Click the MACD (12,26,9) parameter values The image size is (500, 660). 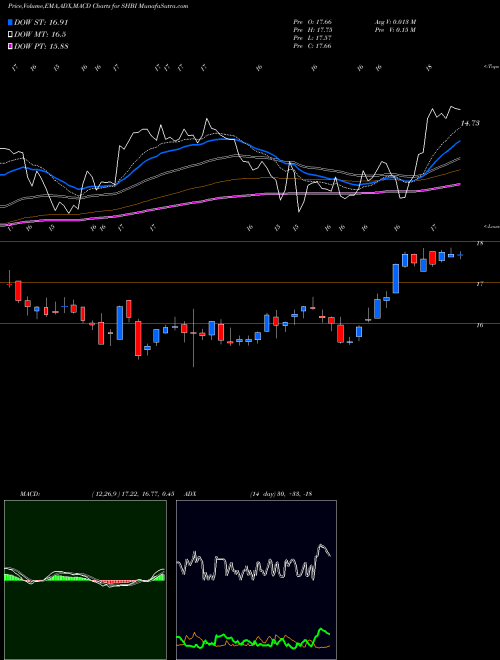click(x=133, y=494)
